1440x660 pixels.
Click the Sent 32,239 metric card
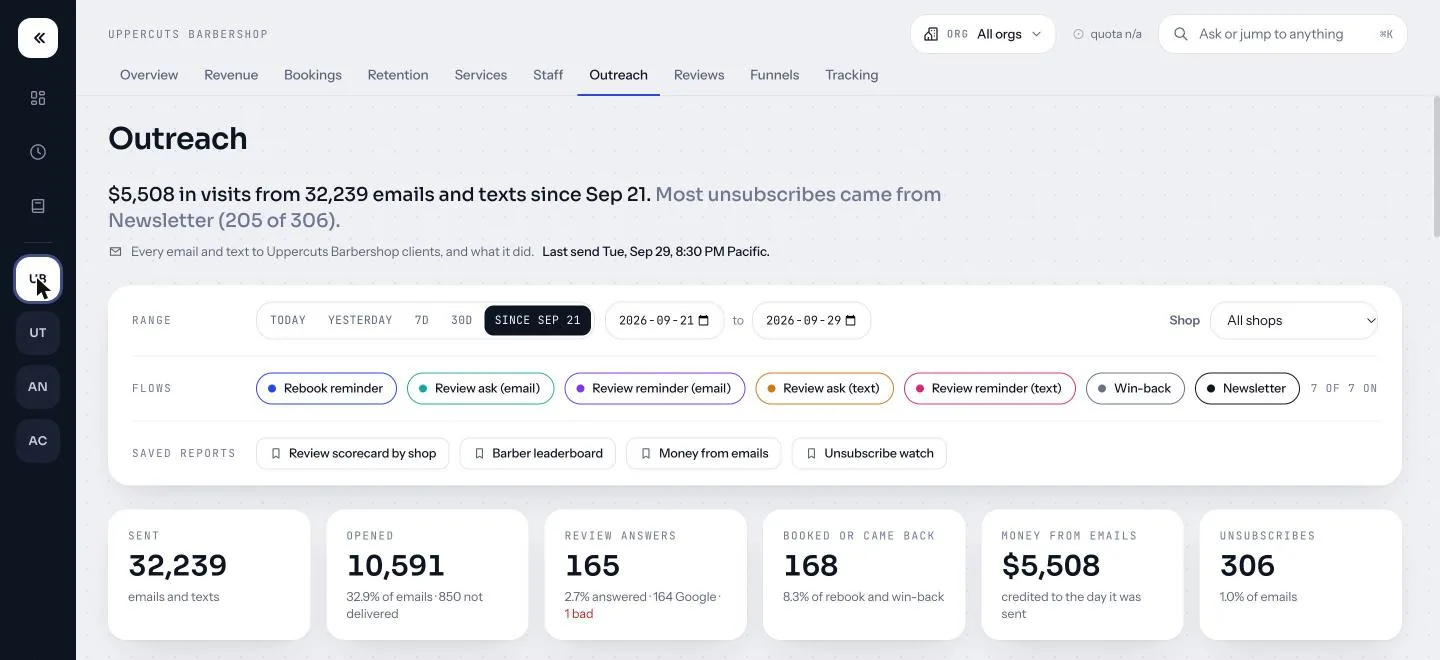pos(209,575)
